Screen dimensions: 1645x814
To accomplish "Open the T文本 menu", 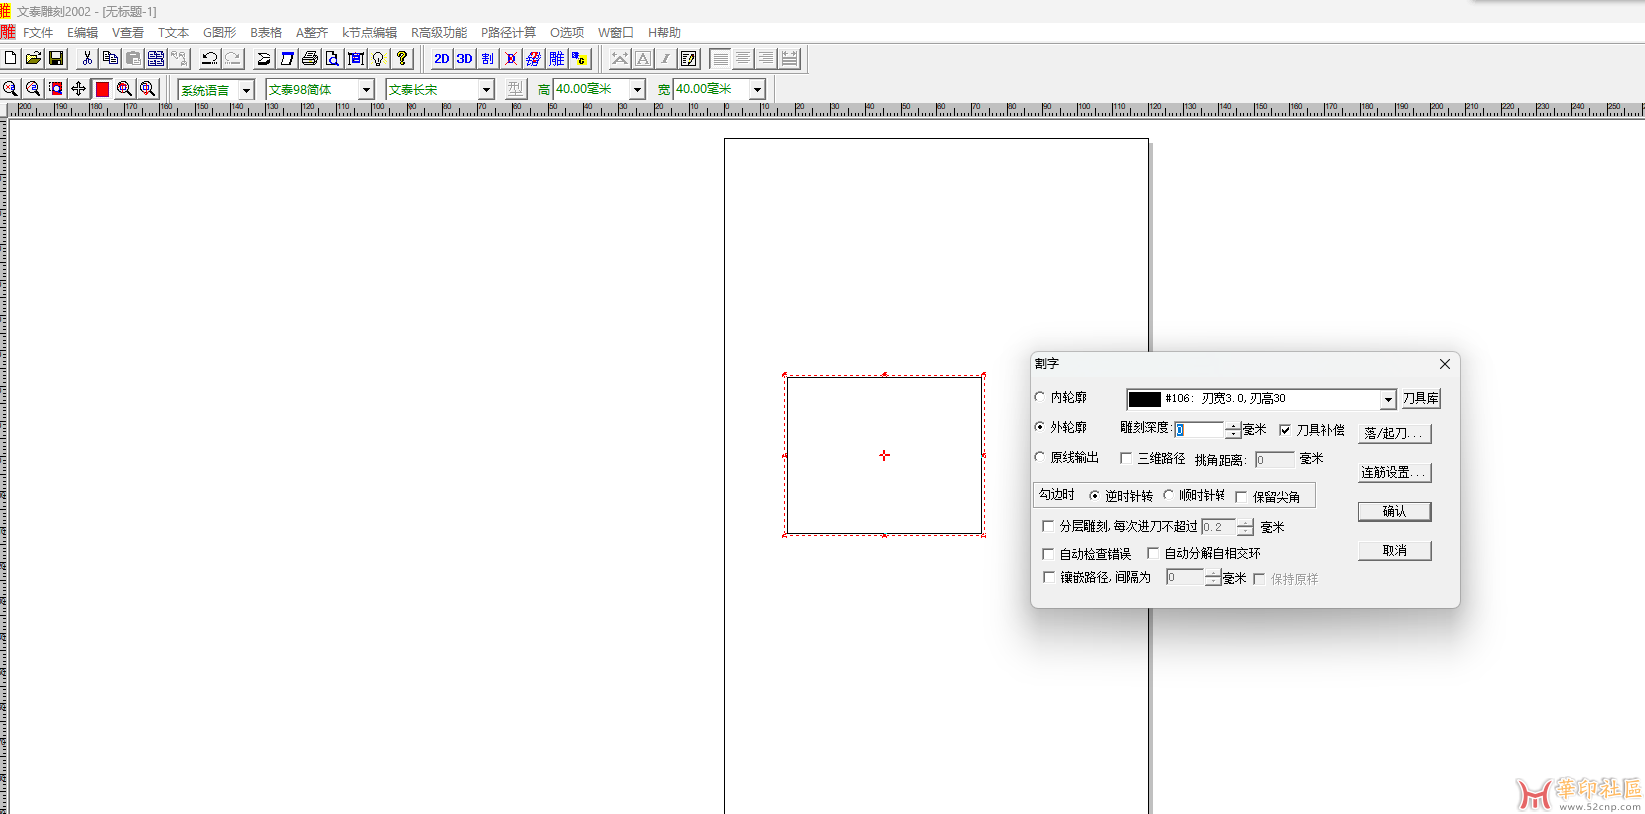I will 173,33.
